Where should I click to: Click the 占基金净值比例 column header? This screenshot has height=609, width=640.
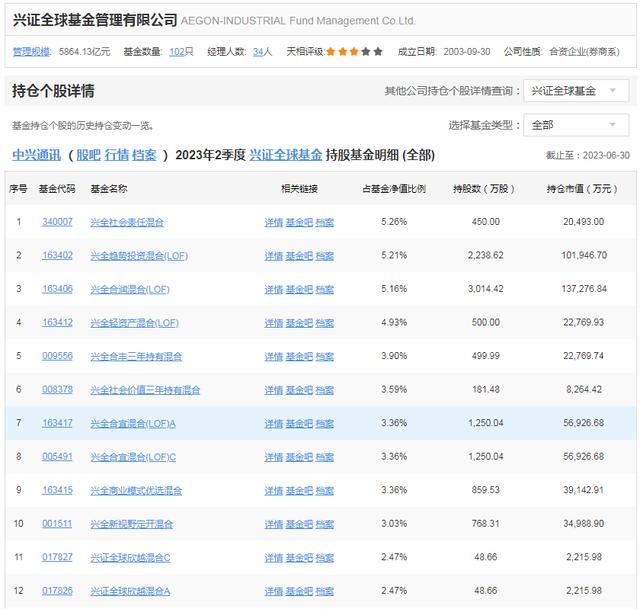pos(394,189)
